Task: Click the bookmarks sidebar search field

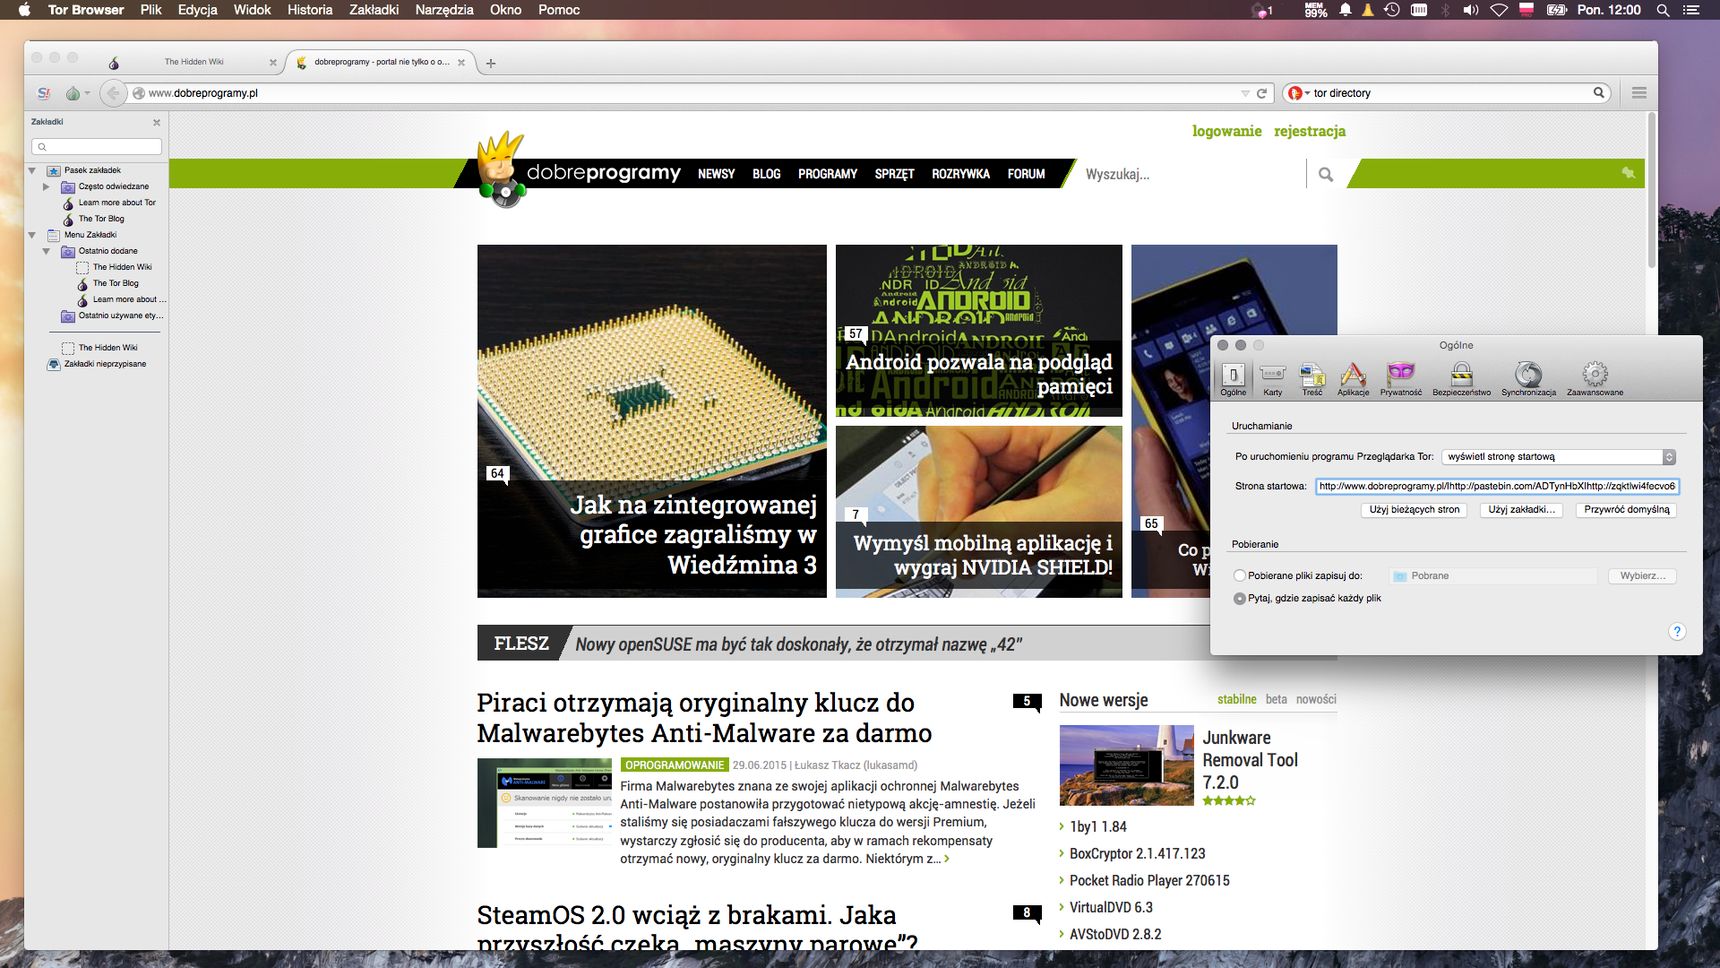Action: (96, 147)
